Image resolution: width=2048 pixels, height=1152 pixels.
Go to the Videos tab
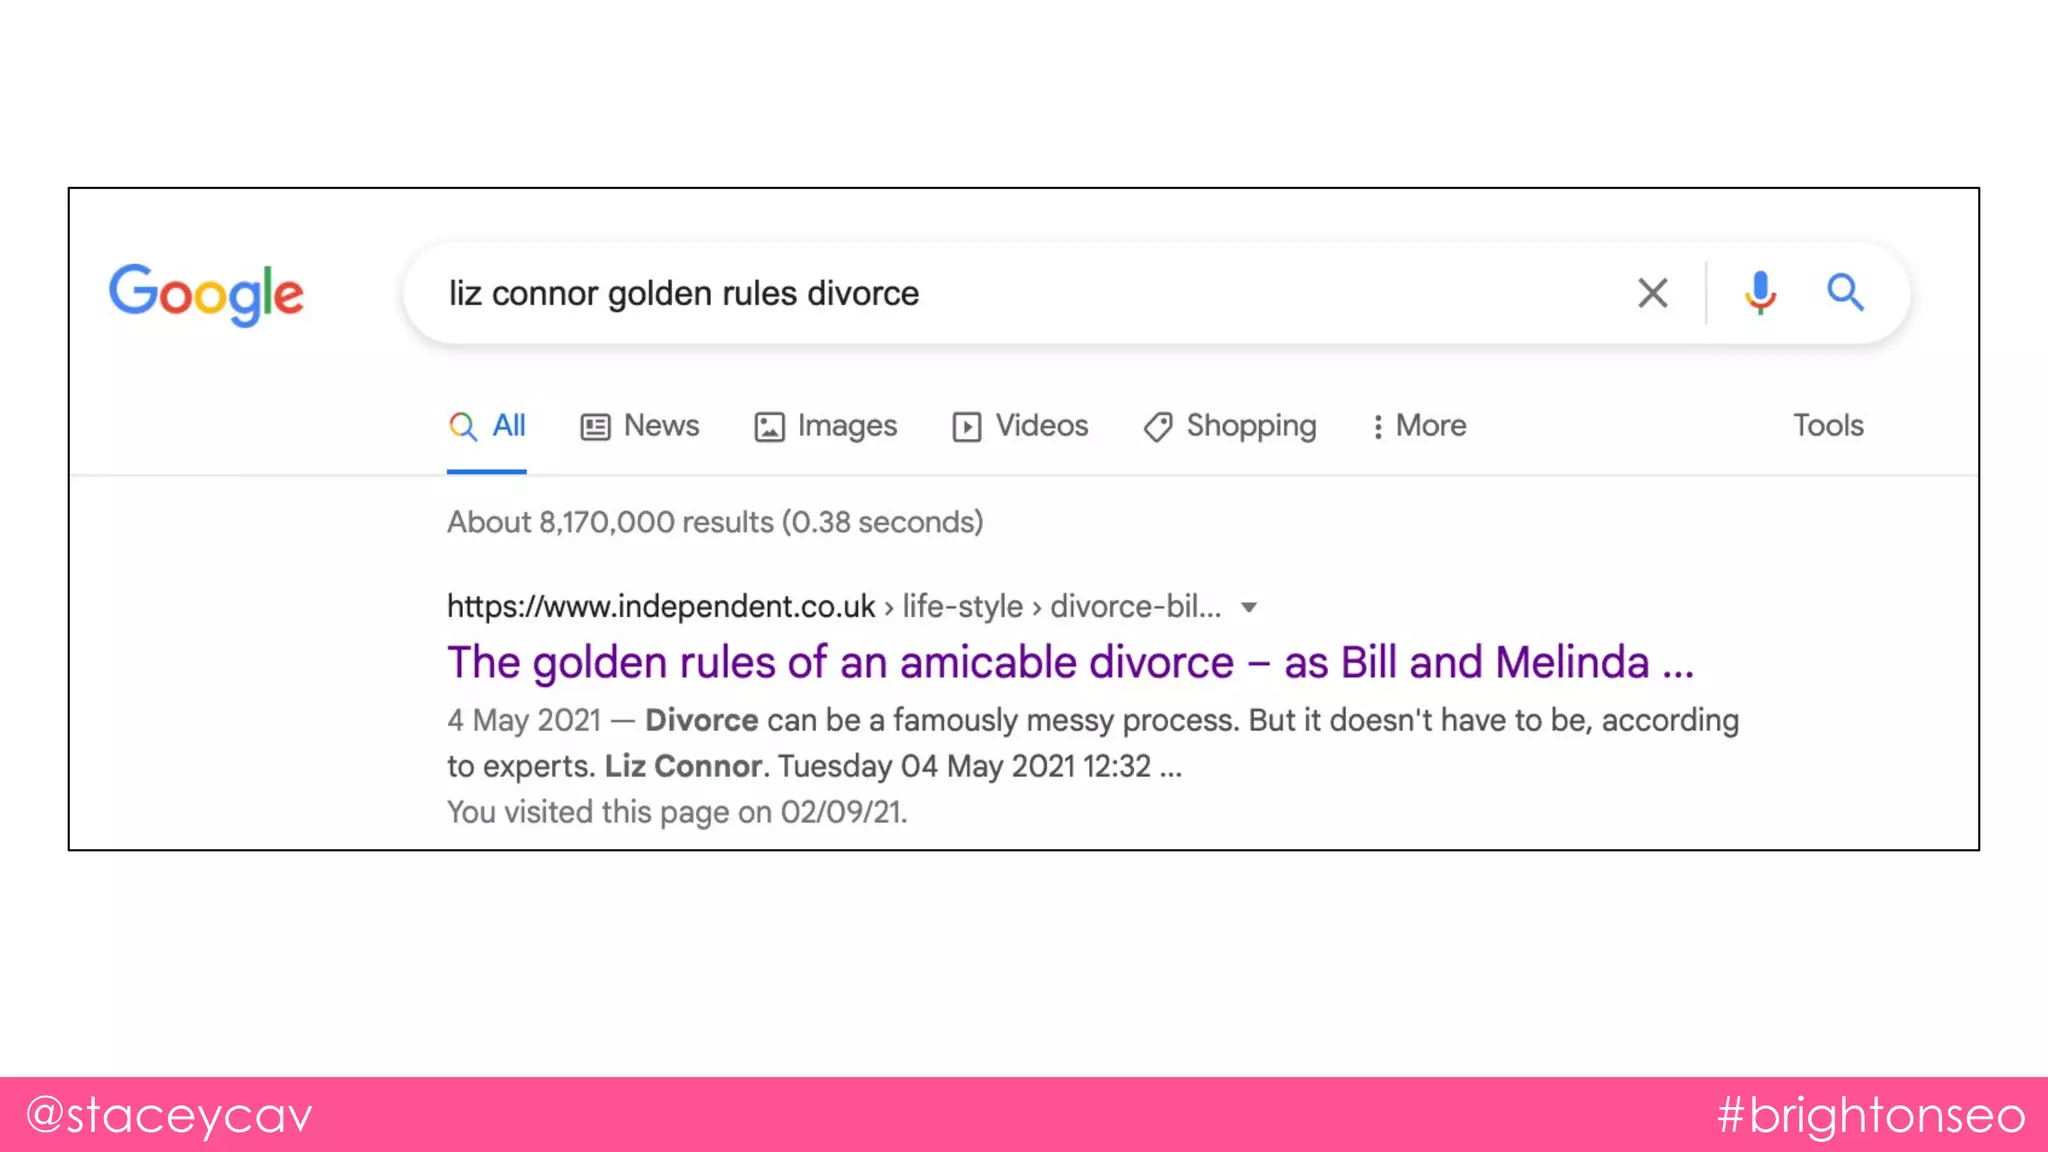point(1041,426)
